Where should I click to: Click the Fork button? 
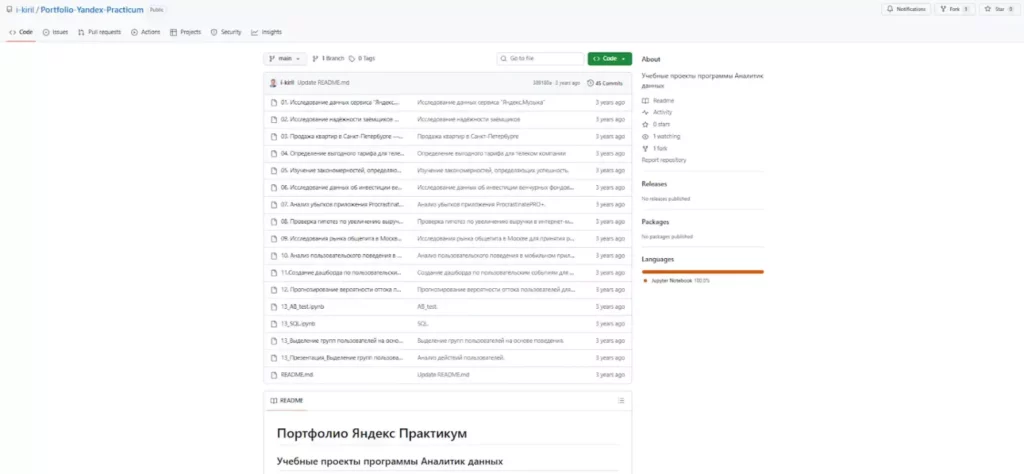tap(955, 9)
